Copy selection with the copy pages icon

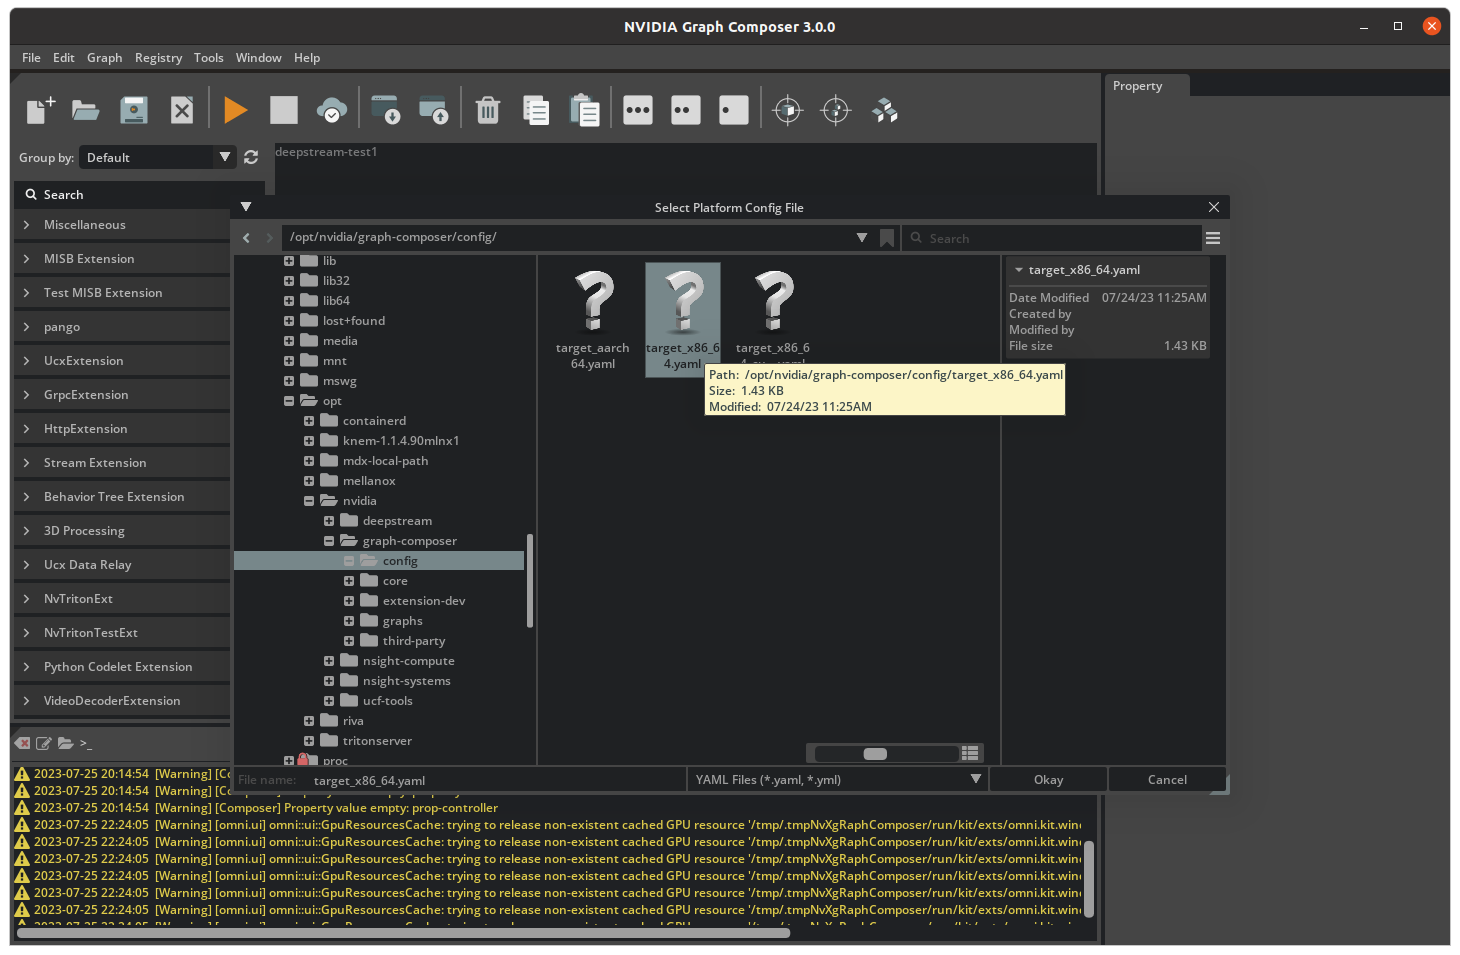click(x=536, y=110)
